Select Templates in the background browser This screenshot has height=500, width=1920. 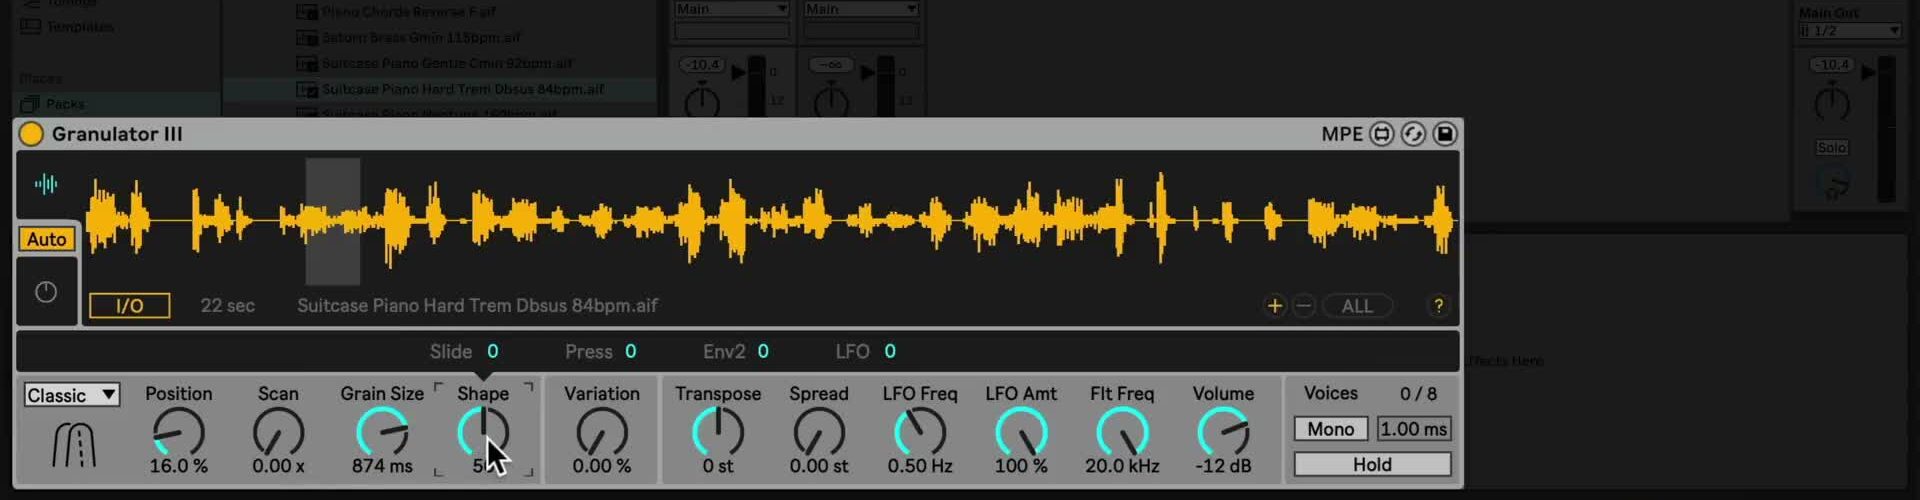[79, 27]
